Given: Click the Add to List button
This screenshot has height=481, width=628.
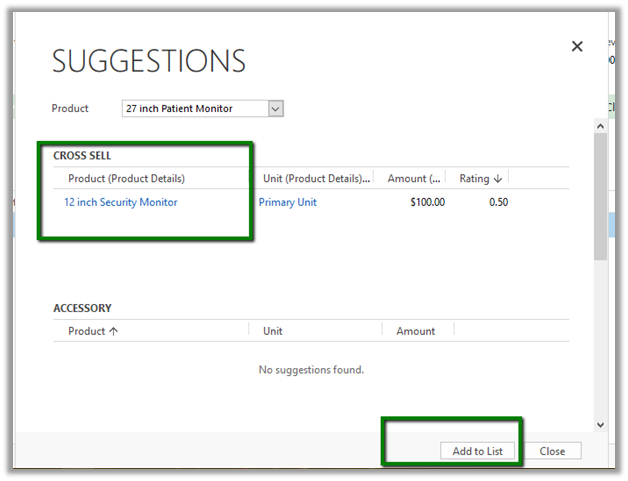Looking at the screenshot, I should click(x=477, y=451).
